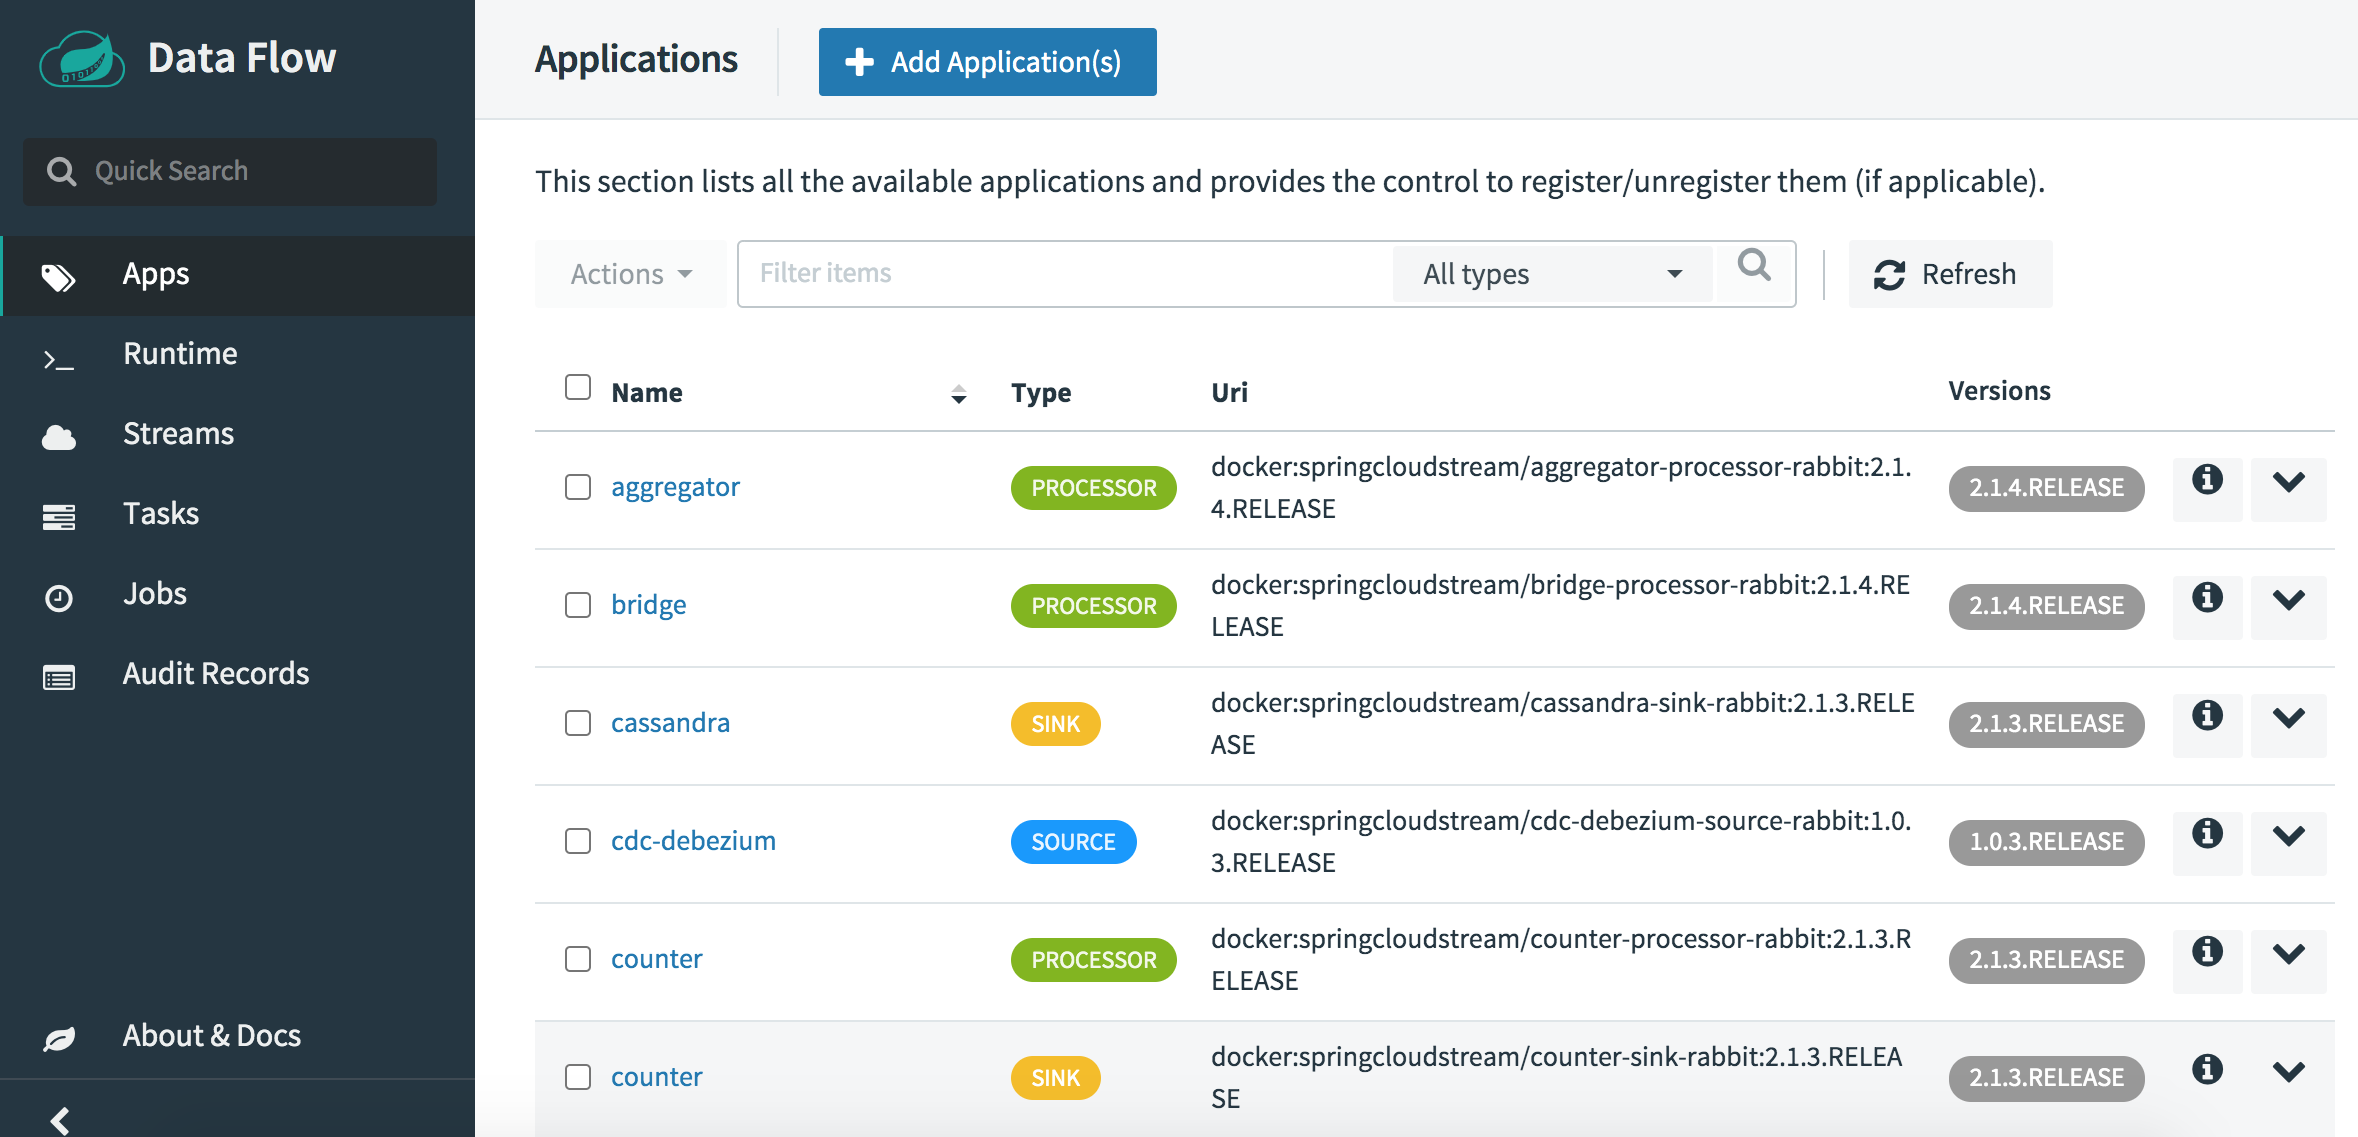
Task: Open Audit Records section
Action: tap(215, 674)
